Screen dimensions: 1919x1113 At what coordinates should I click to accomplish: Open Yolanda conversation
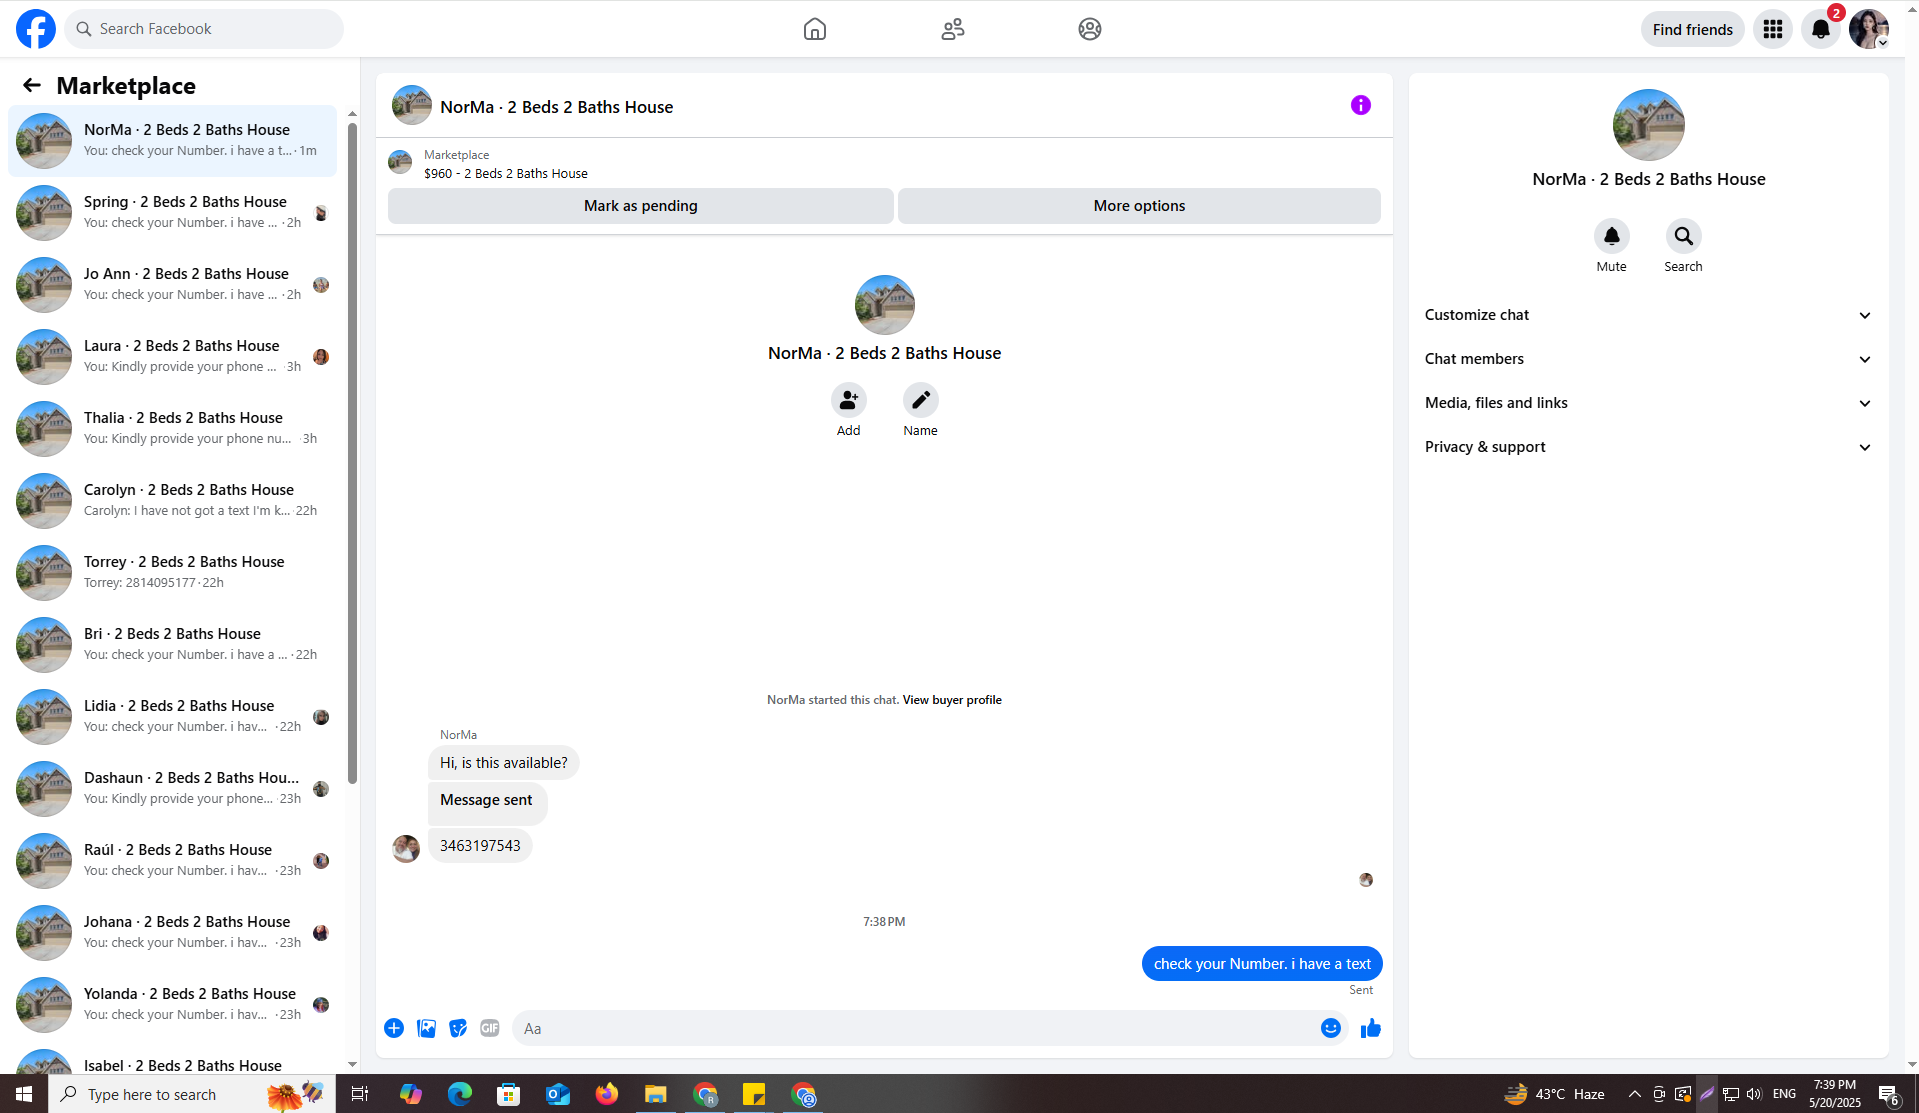click(x=172, y=1004)
